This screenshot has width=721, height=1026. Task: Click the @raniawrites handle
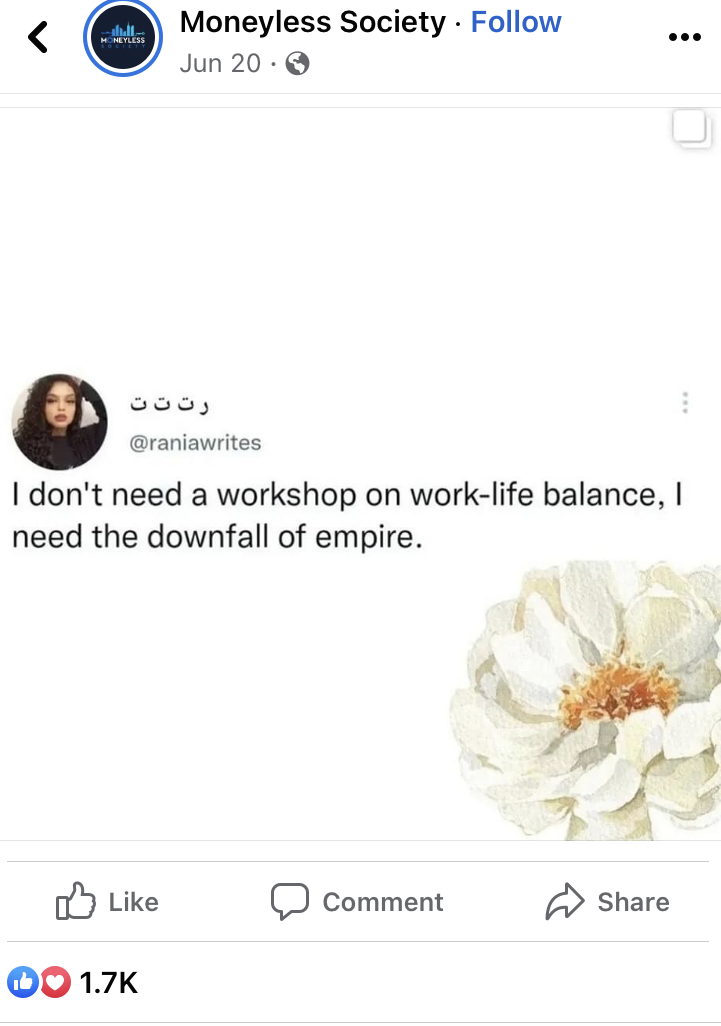click(x=196, y=443)
